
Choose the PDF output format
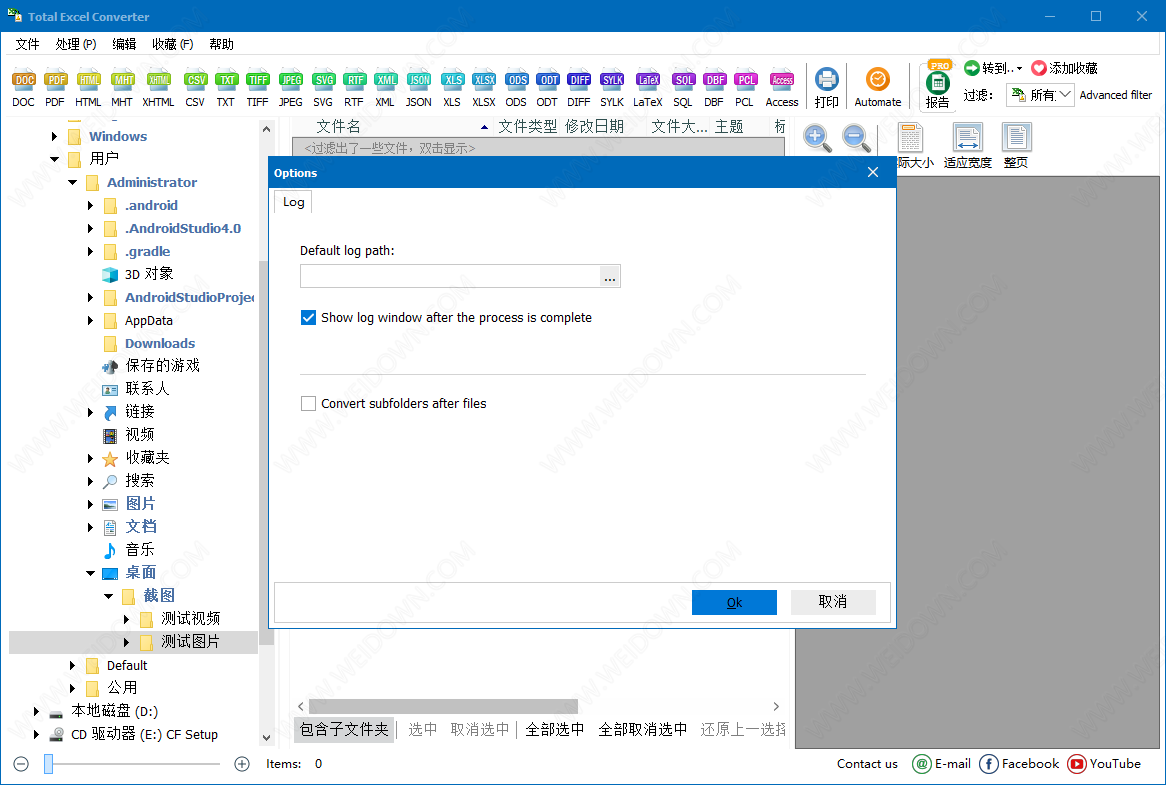[x=55, y=88]
